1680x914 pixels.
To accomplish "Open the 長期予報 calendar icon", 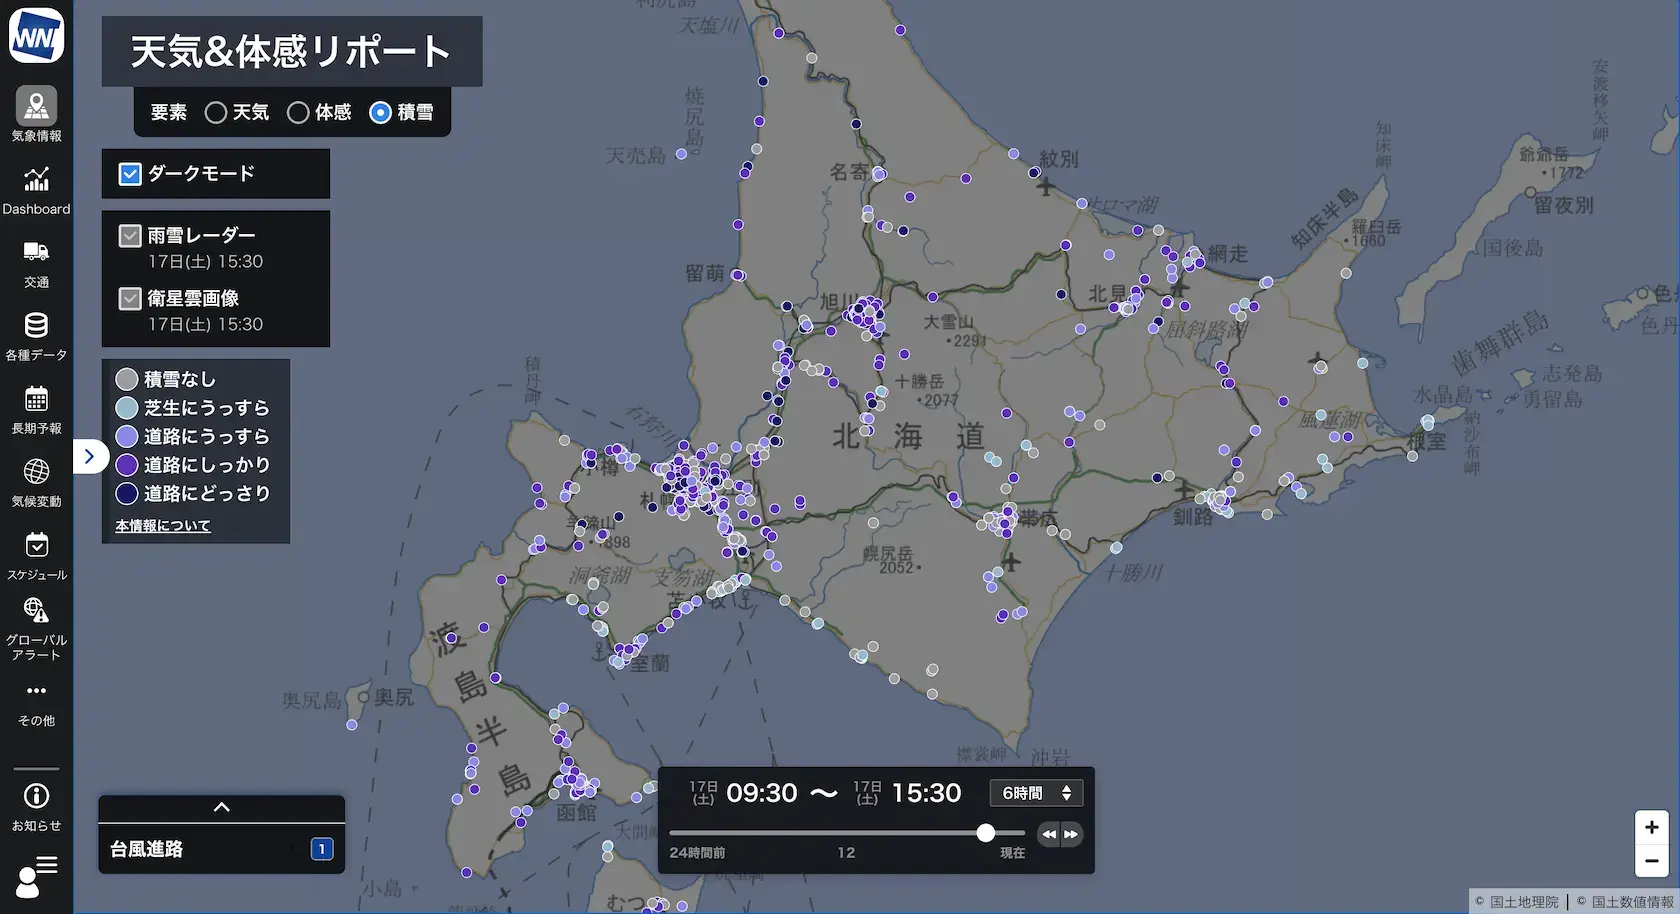I will pyautogui.click(x=36, y=399).
